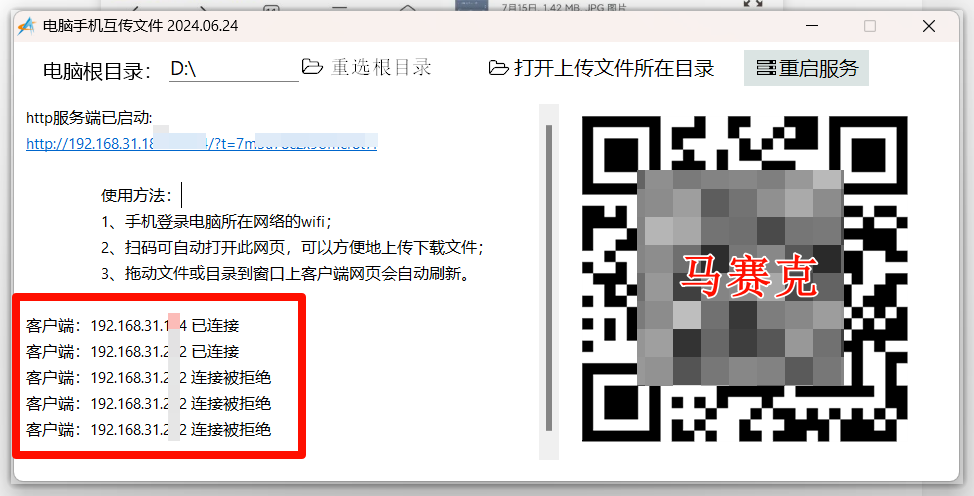Click instruction '3、拖动文件或目录到窗口上' line

pyautogui.click(x=285, y=273)
